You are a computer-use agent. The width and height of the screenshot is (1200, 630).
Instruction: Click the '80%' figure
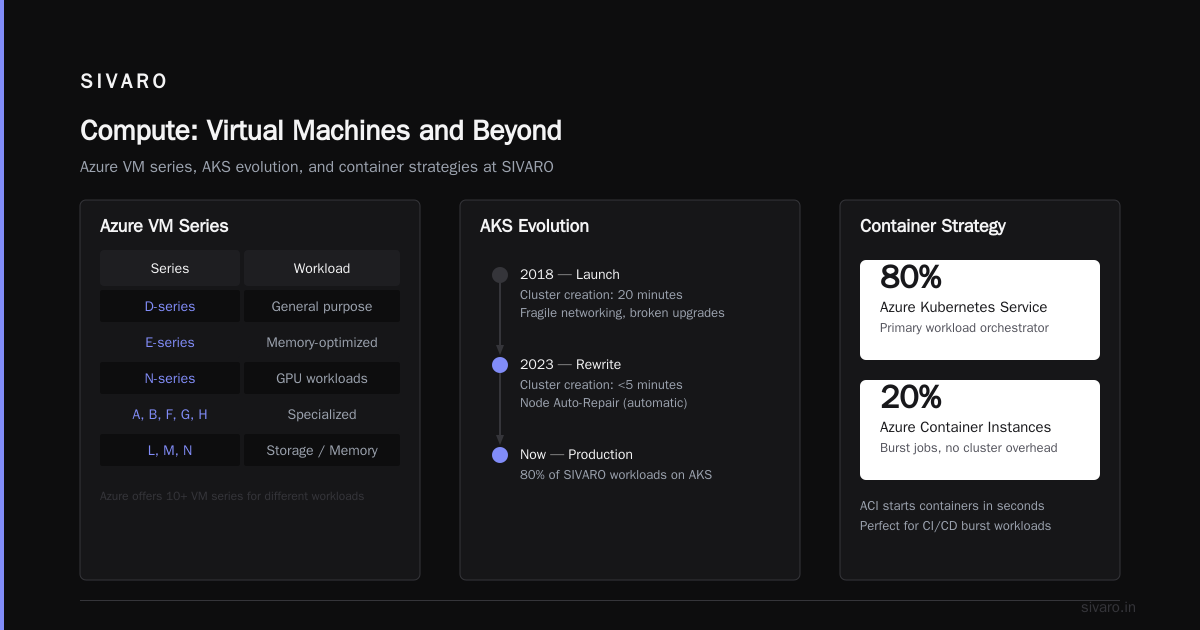coord(911,277)
